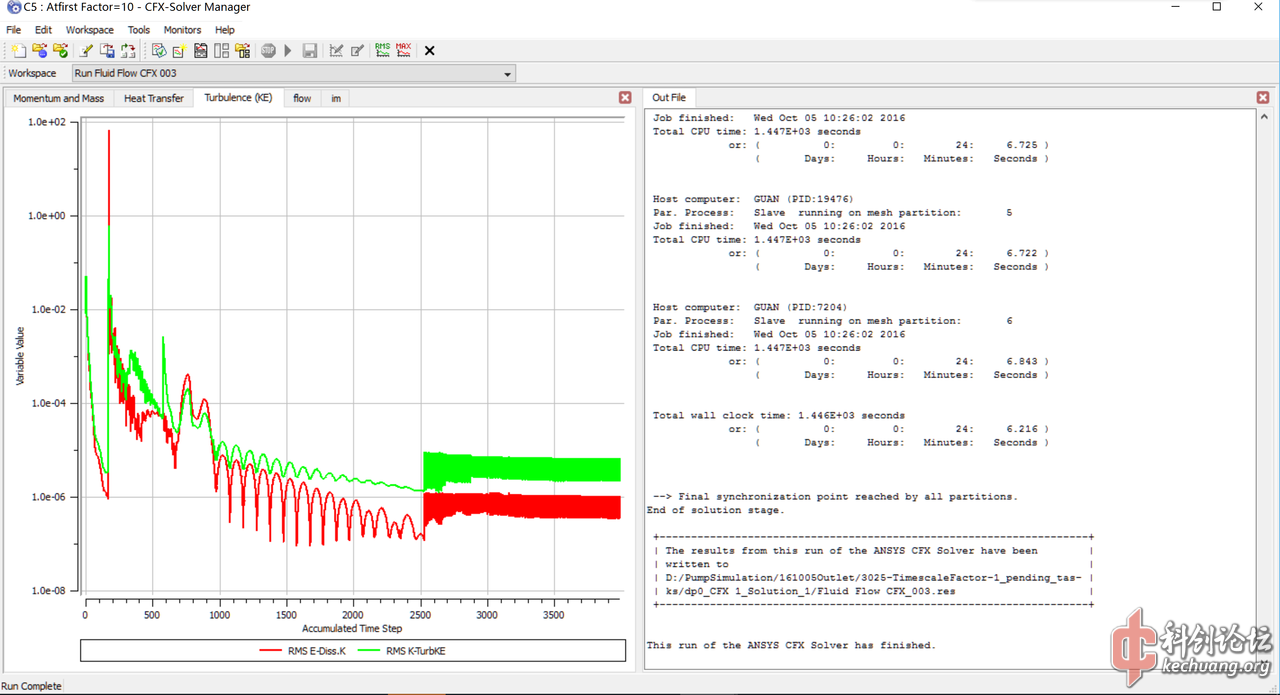Open the Monitors menu
This screenshot has width=1280, height=695.
[x=182, y=30]
